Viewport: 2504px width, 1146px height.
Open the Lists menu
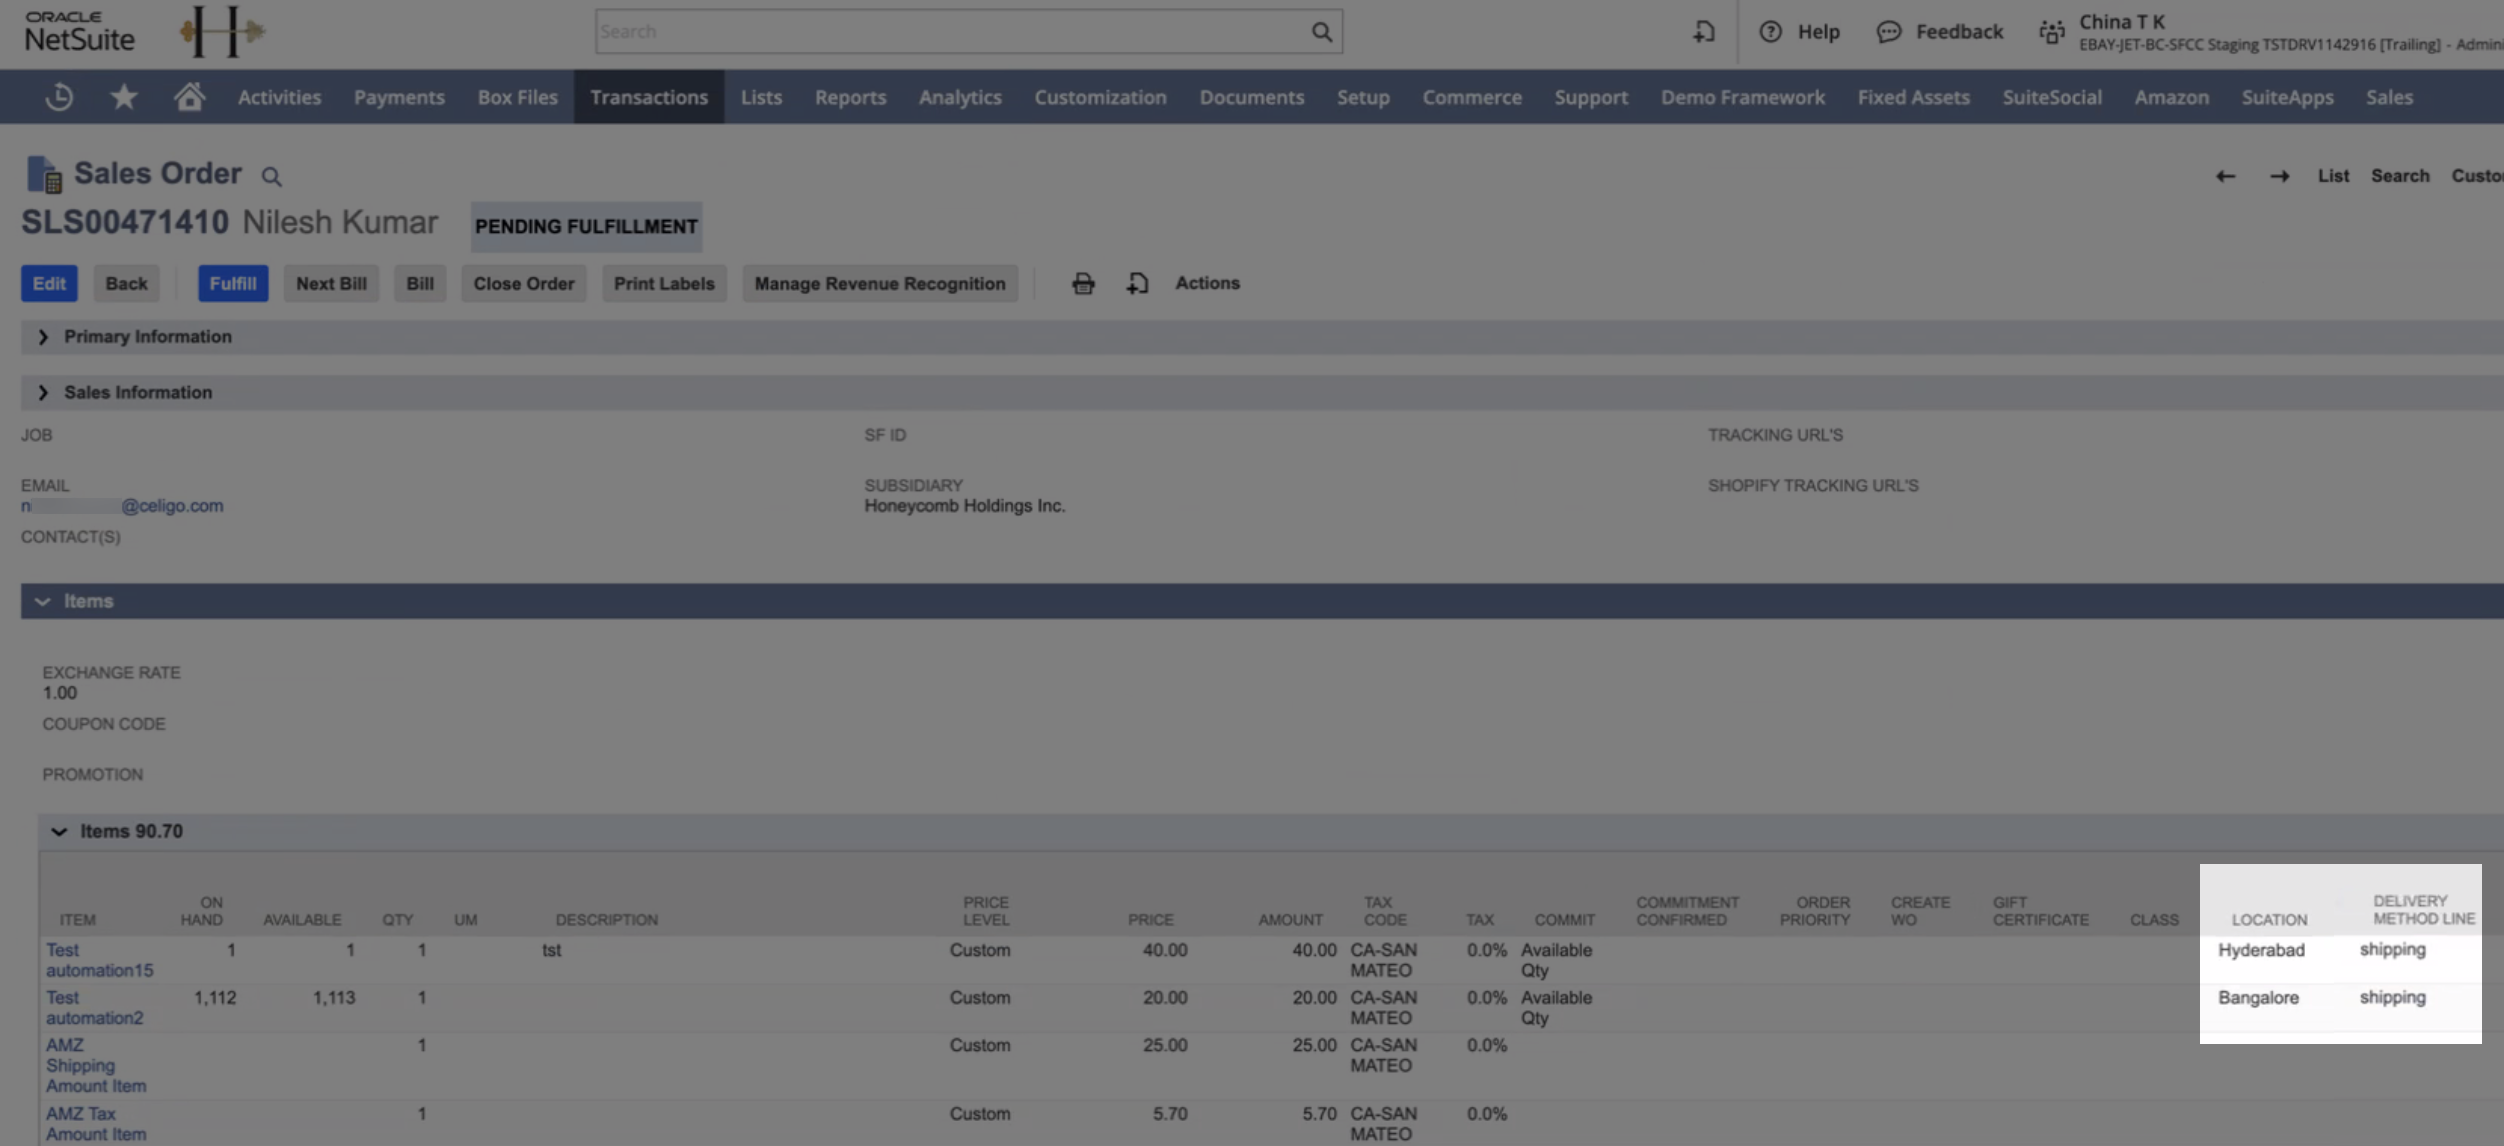761,97
